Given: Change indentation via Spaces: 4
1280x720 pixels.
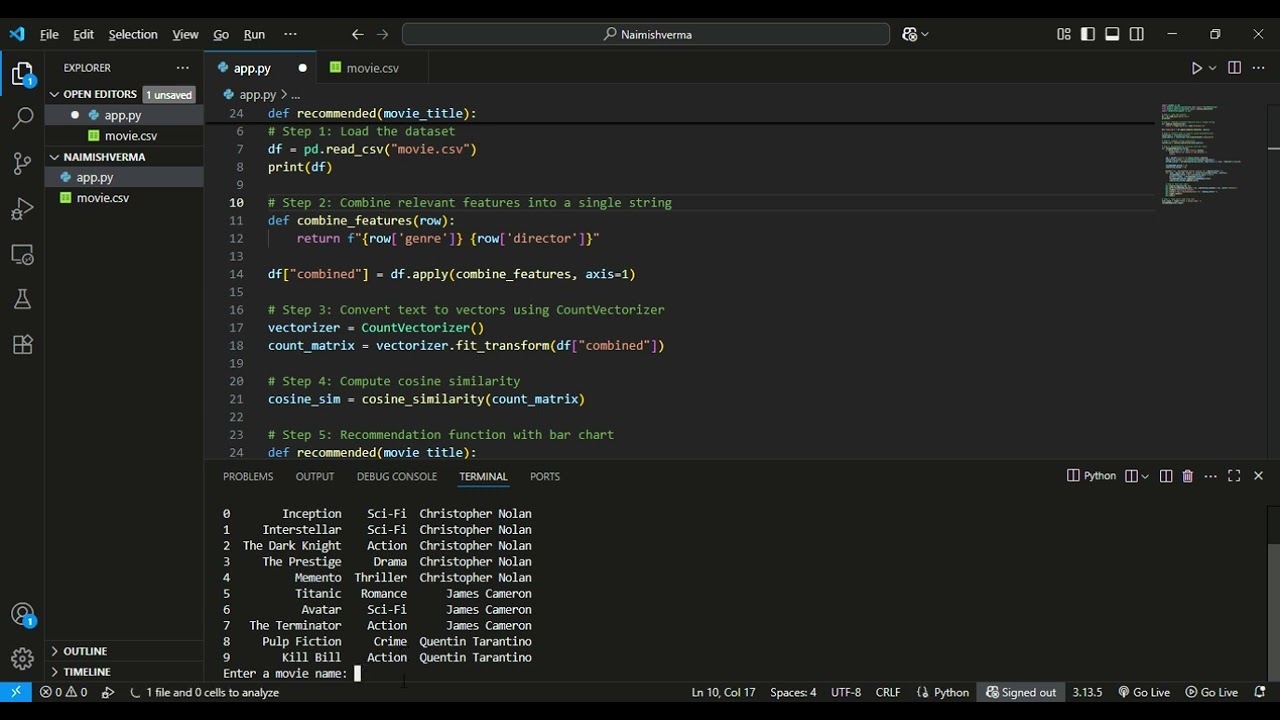Looking at the screenshot, I should coord(793,692).
